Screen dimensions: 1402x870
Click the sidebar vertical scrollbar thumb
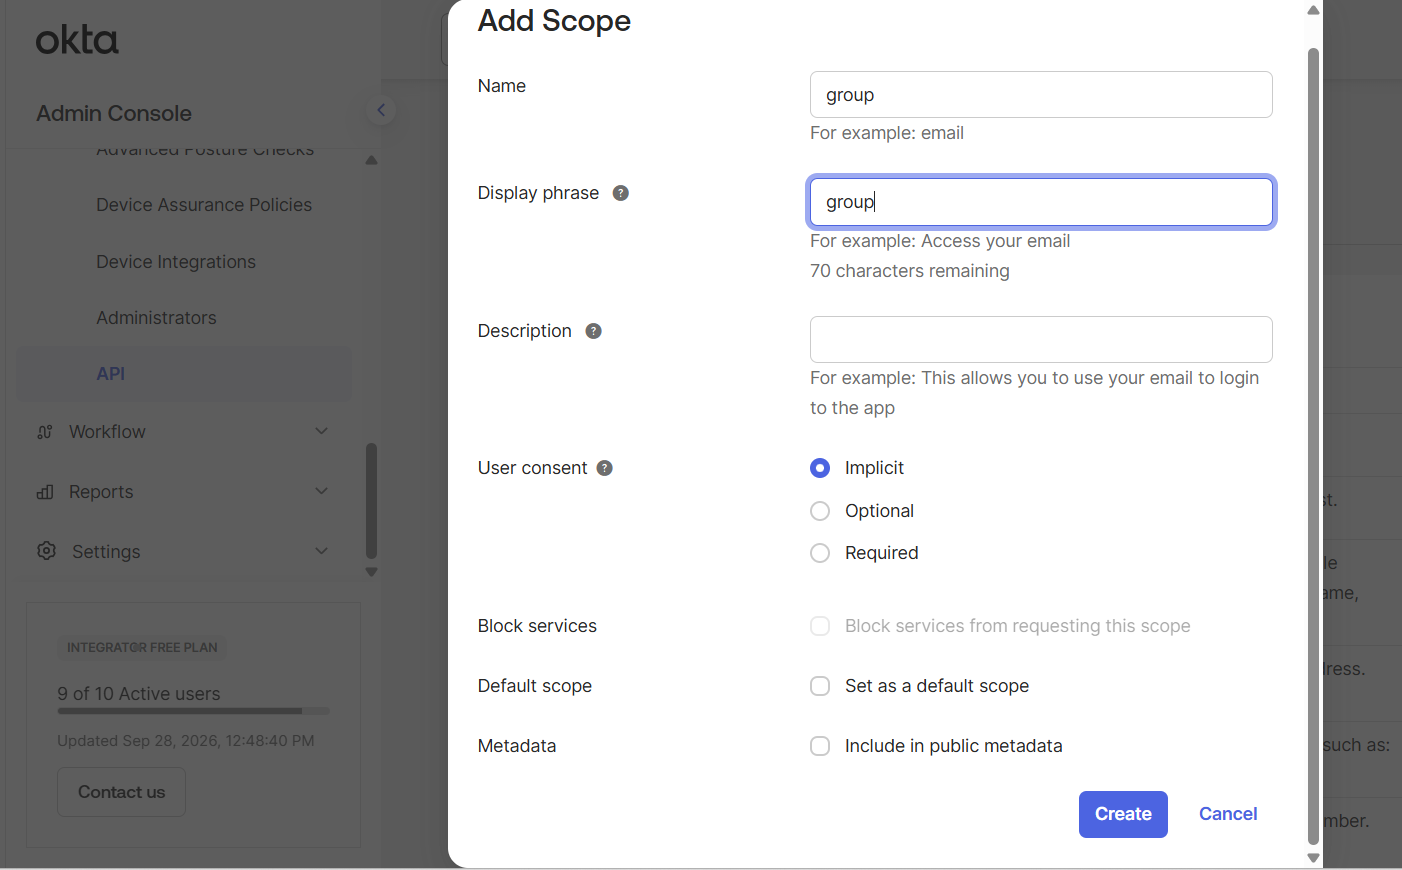pyautogui.click(x=372, y=500)
